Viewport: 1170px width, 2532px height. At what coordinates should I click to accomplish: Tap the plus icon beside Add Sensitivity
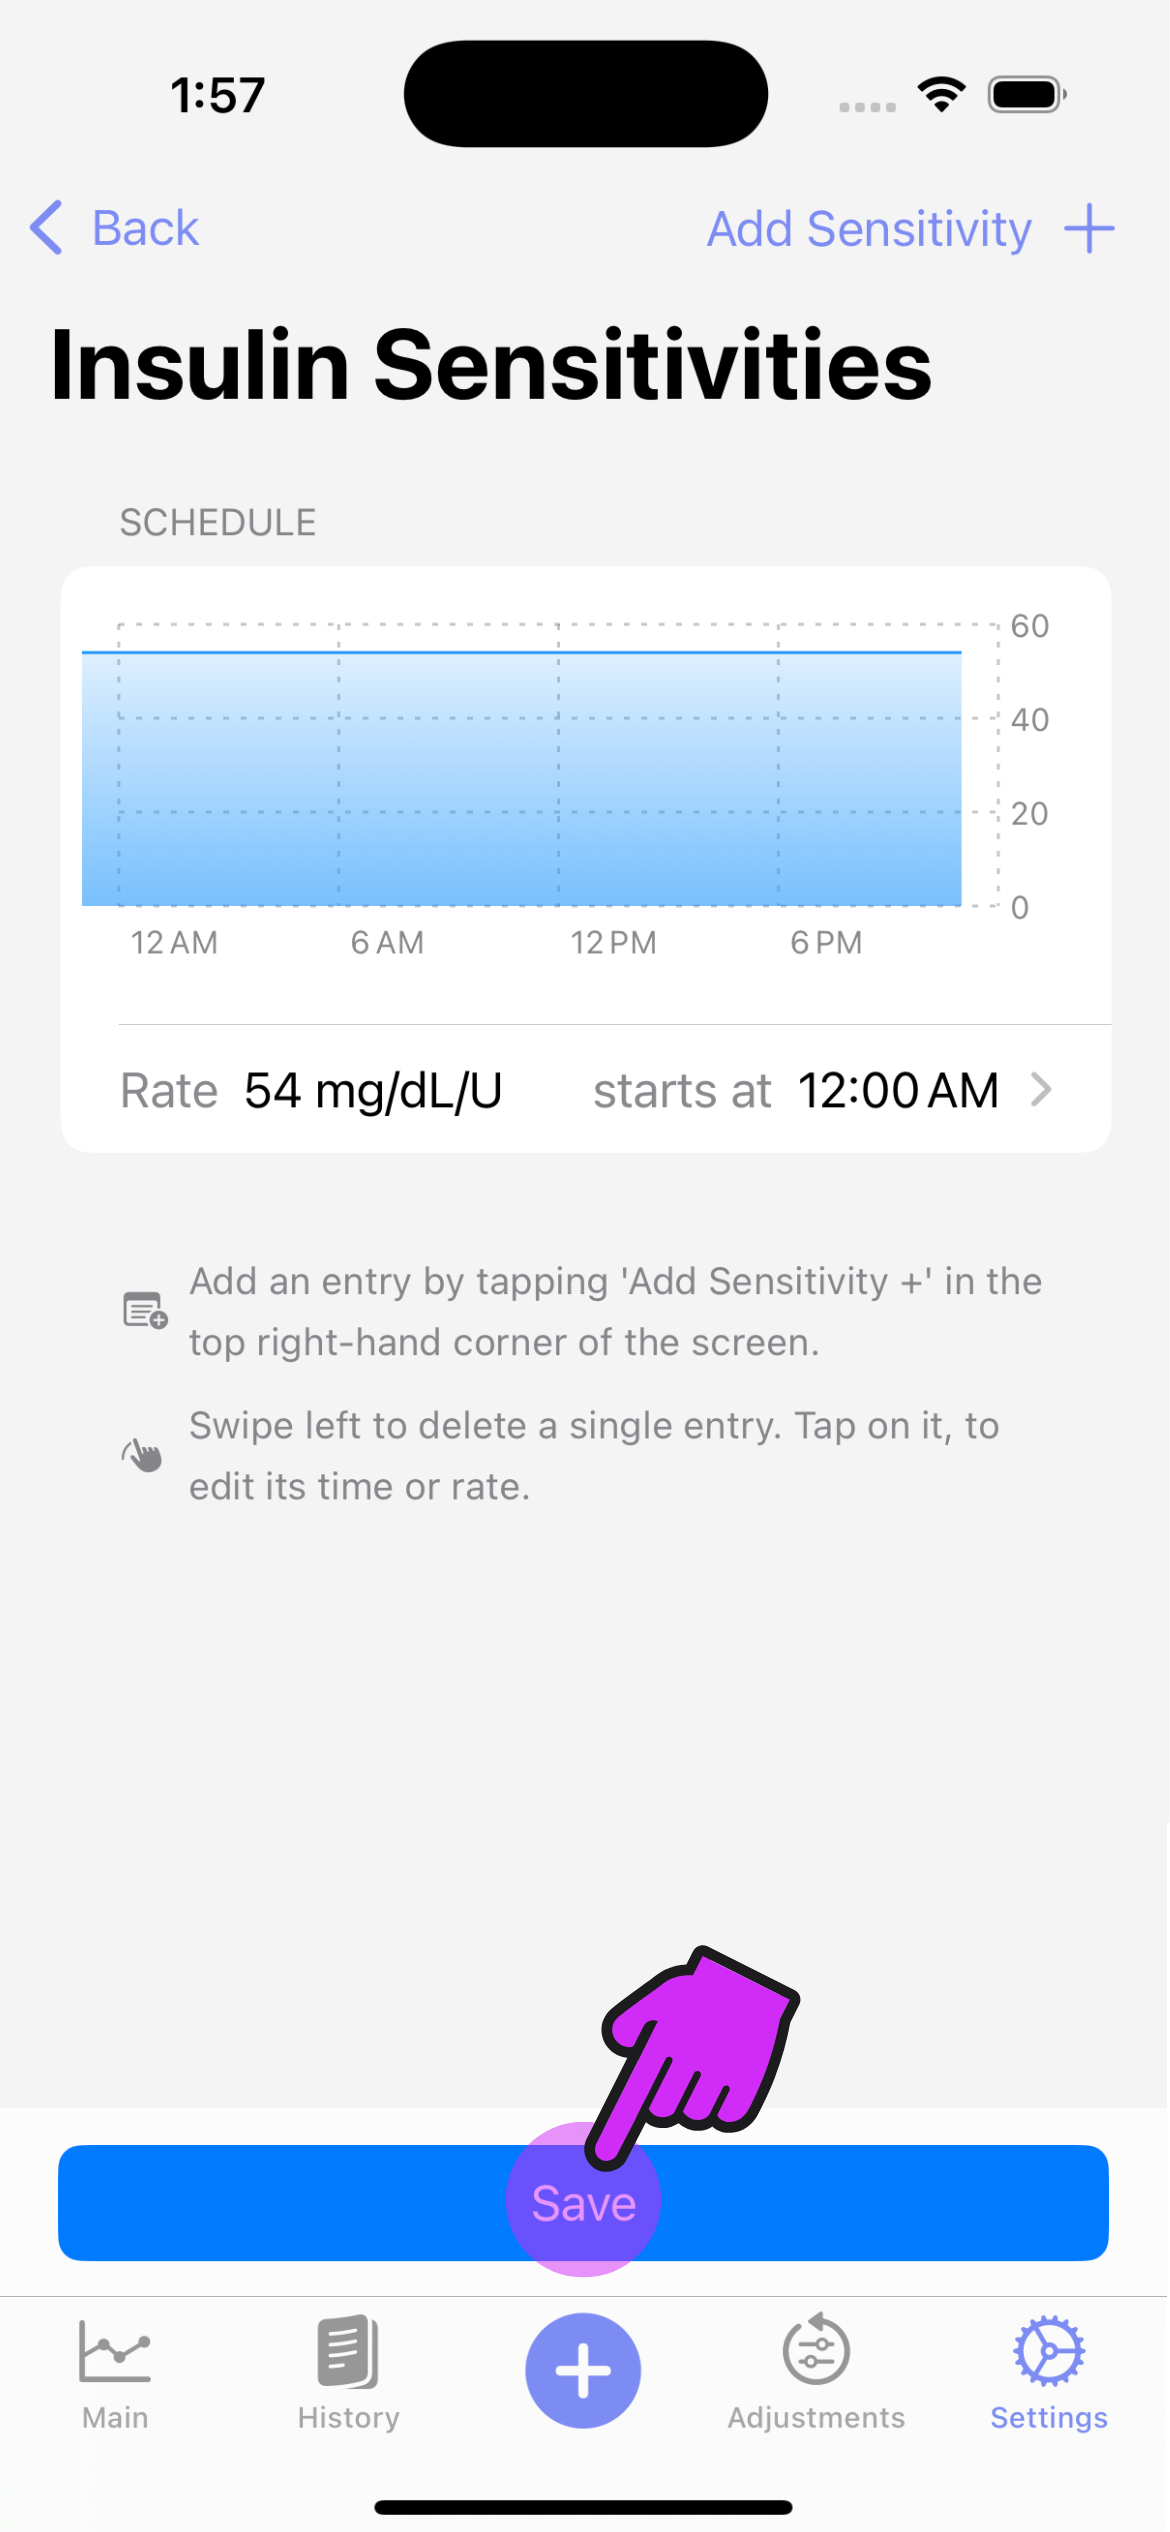click(1089, 229)
